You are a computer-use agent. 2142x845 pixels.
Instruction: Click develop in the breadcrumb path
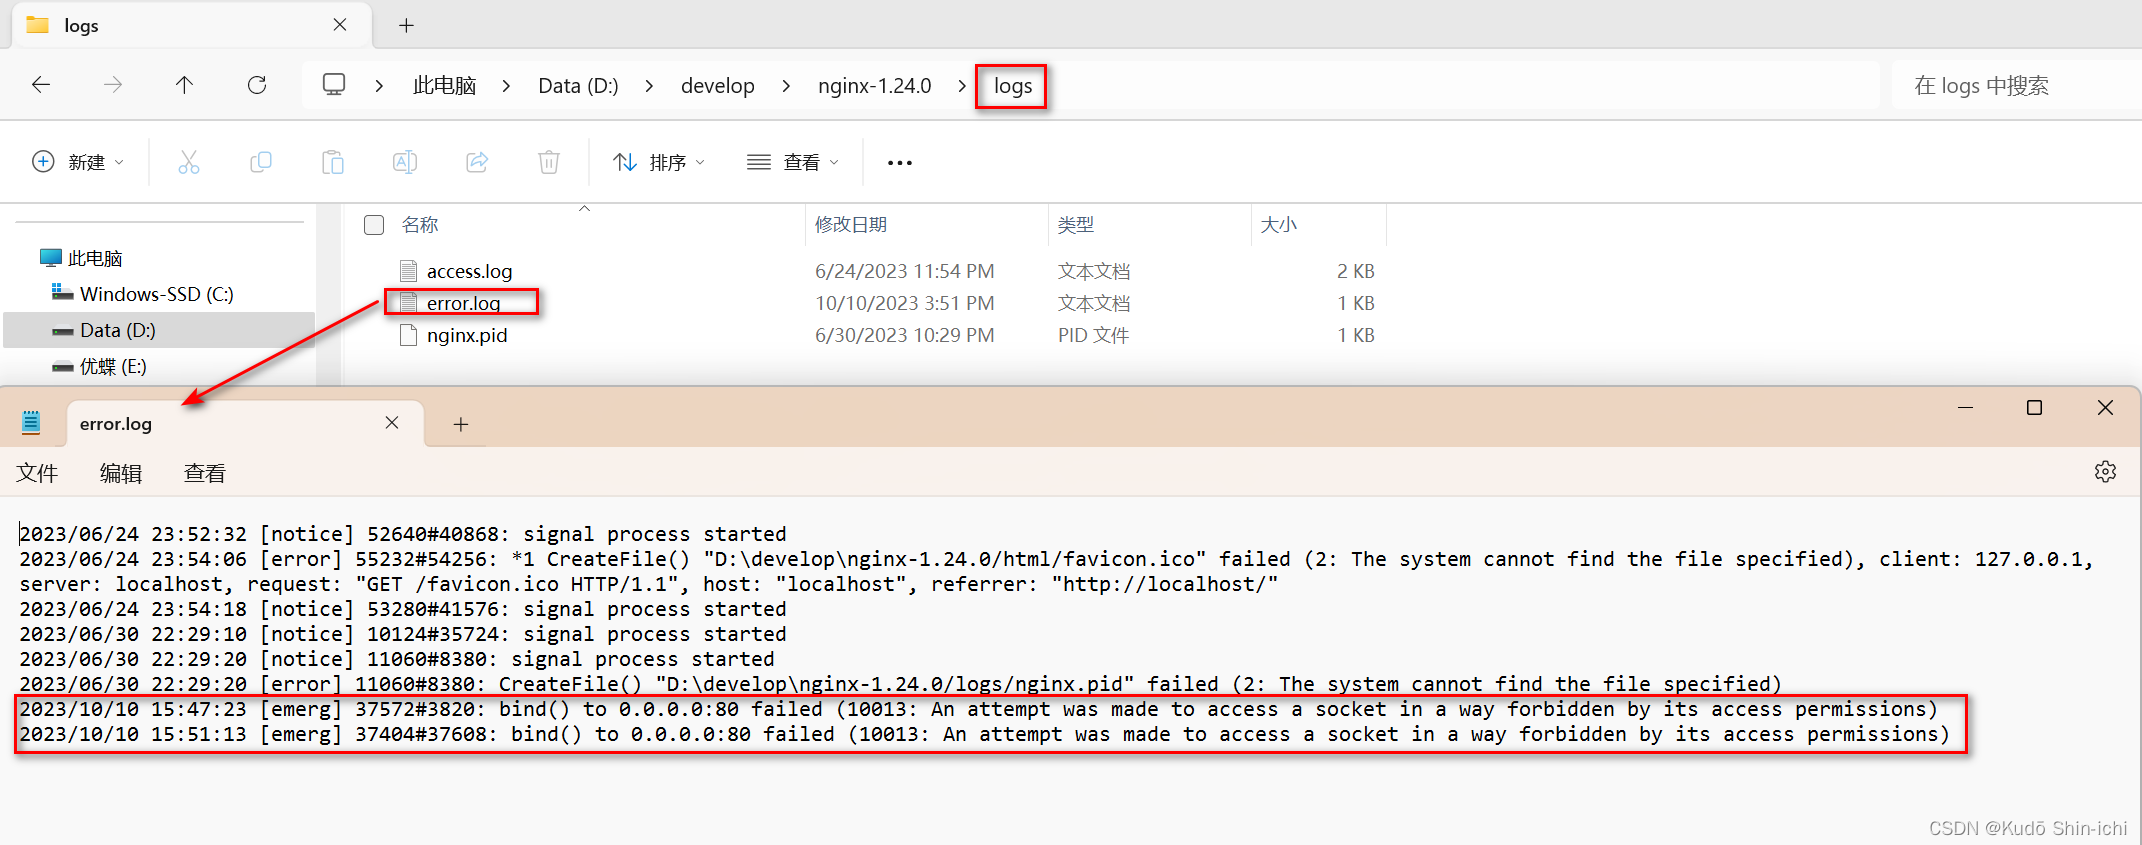(x=718, y=86)
